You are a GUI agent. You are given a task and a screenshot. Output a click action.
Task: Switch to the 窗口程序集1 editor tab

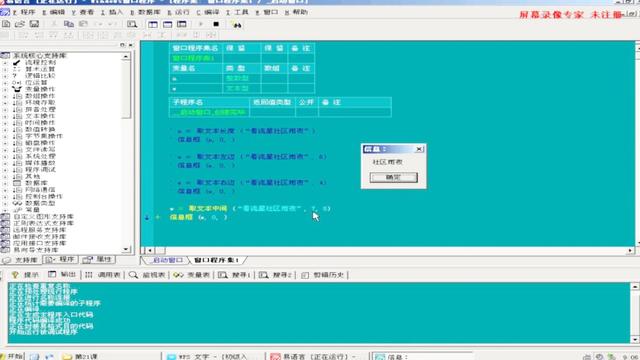pos(217,260)
